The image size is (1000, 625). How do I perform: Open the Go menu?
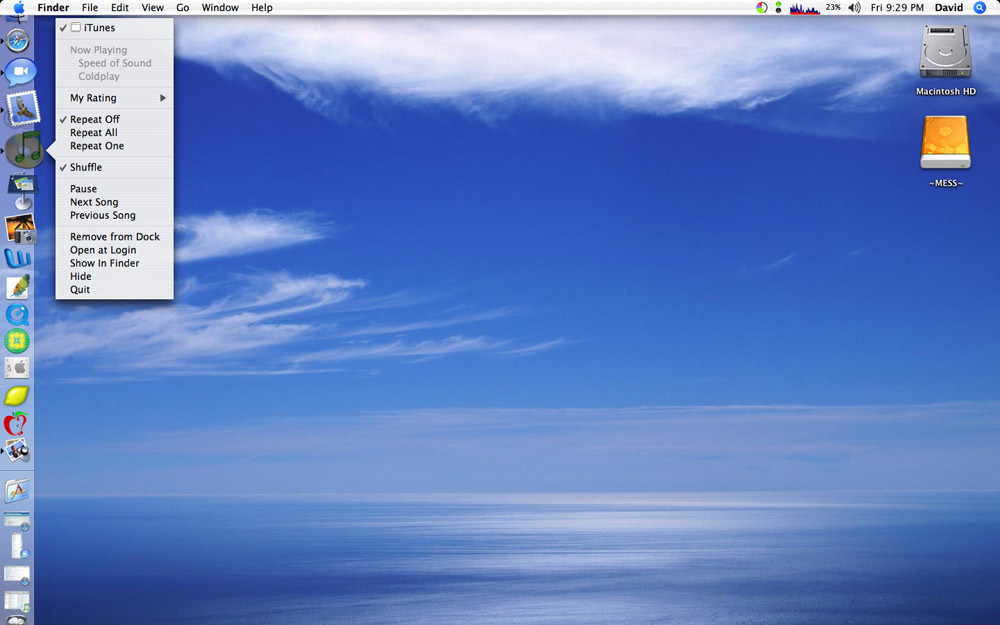pos(183,8)
